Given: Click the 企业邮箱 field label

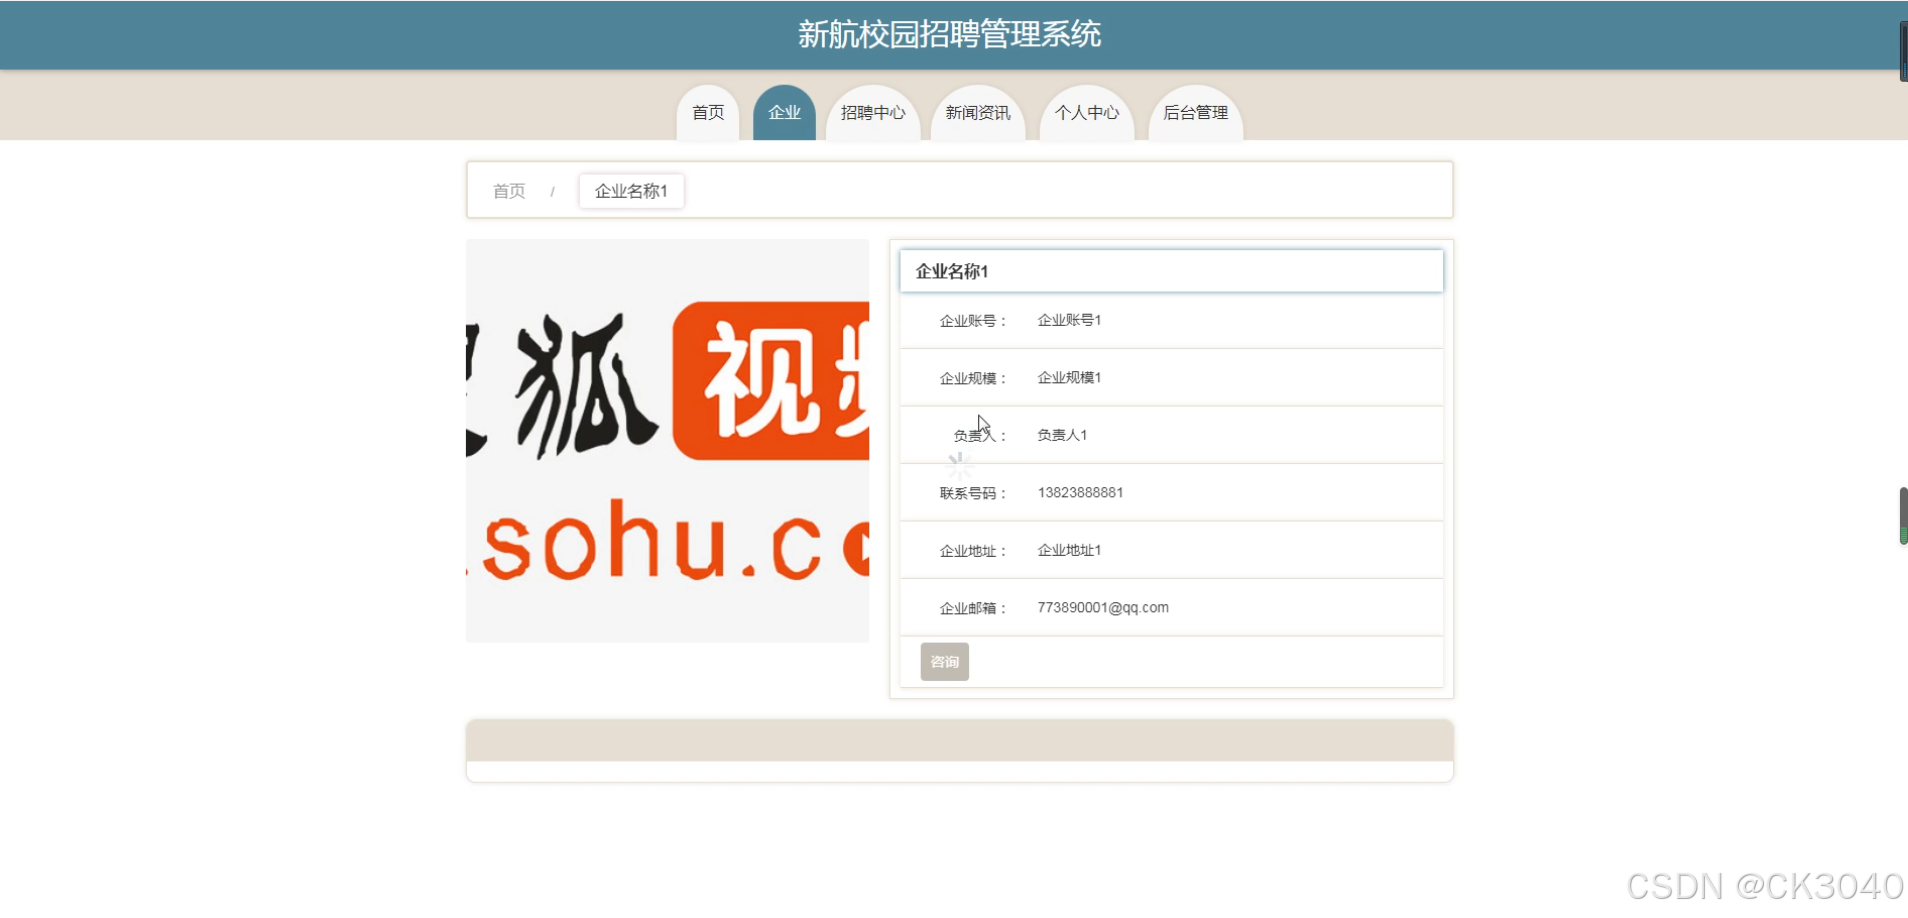Looking at the screenshot, I should (x=972, y=608).
